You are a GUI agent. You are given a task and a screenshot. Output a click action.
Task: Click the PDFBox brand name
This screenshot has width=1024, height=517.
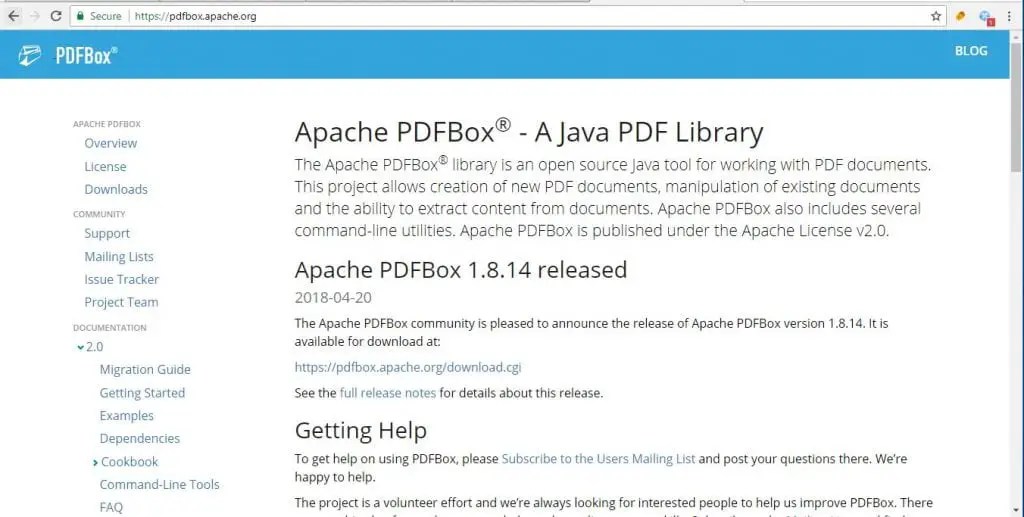86,55
